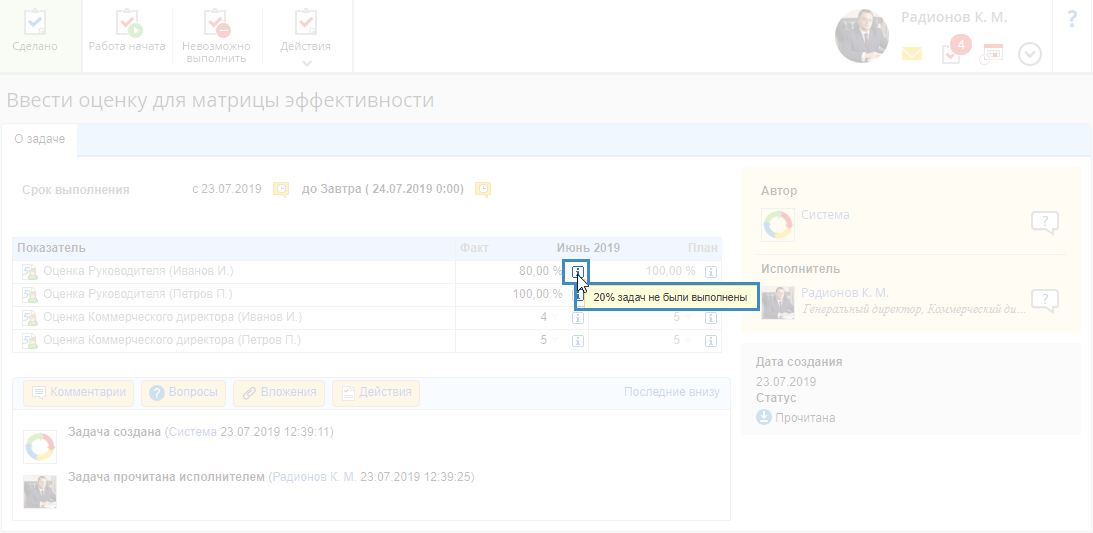This screenshot has width=1093, height=533.
Task: Select Оценка Руководителя (Иванов И.) row text
Action: [138, 271]
